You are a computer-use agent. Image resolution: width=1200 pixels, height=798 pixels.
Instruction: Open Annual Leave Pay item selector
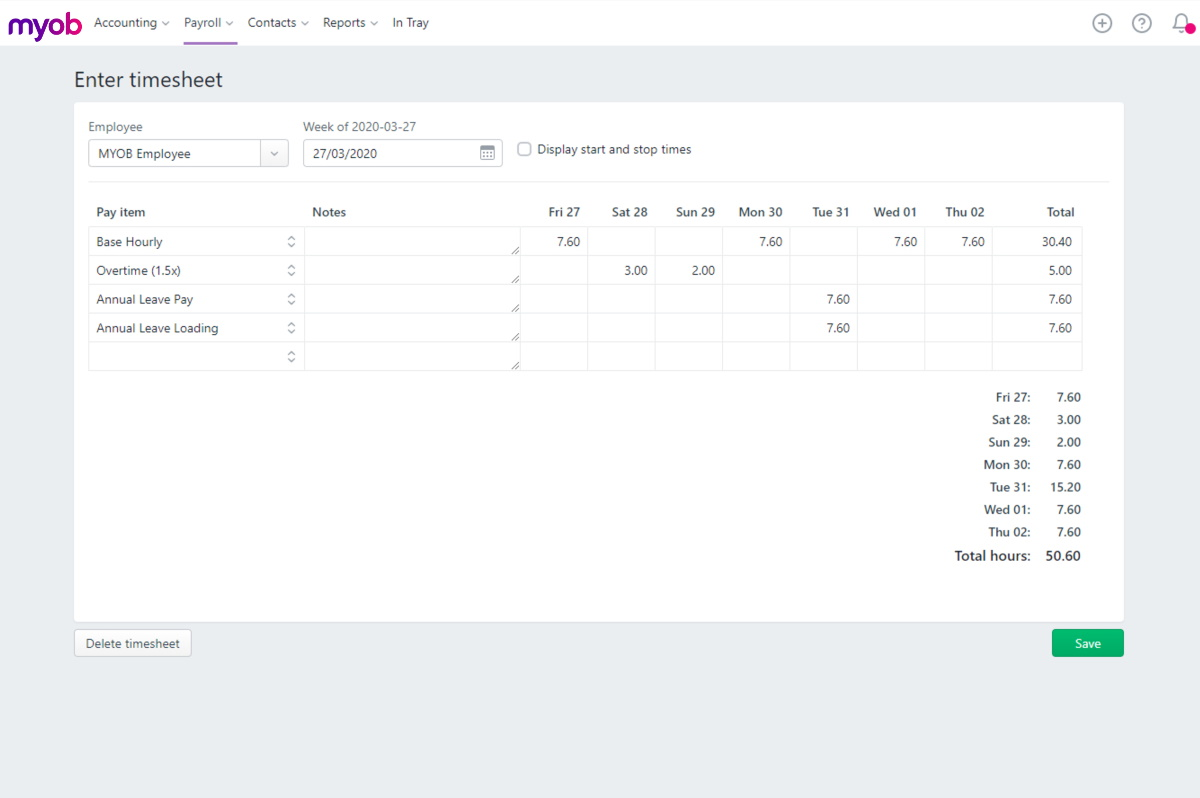coord(291,299)
